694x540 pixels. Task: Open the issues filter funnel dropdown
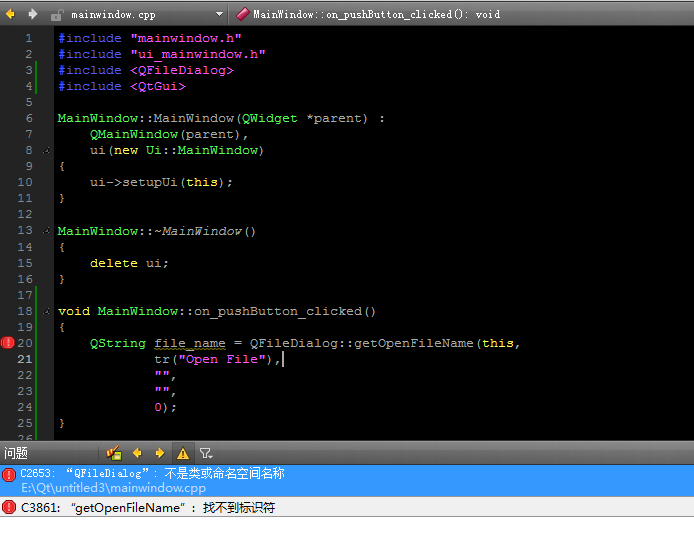(x=206, y=453)
